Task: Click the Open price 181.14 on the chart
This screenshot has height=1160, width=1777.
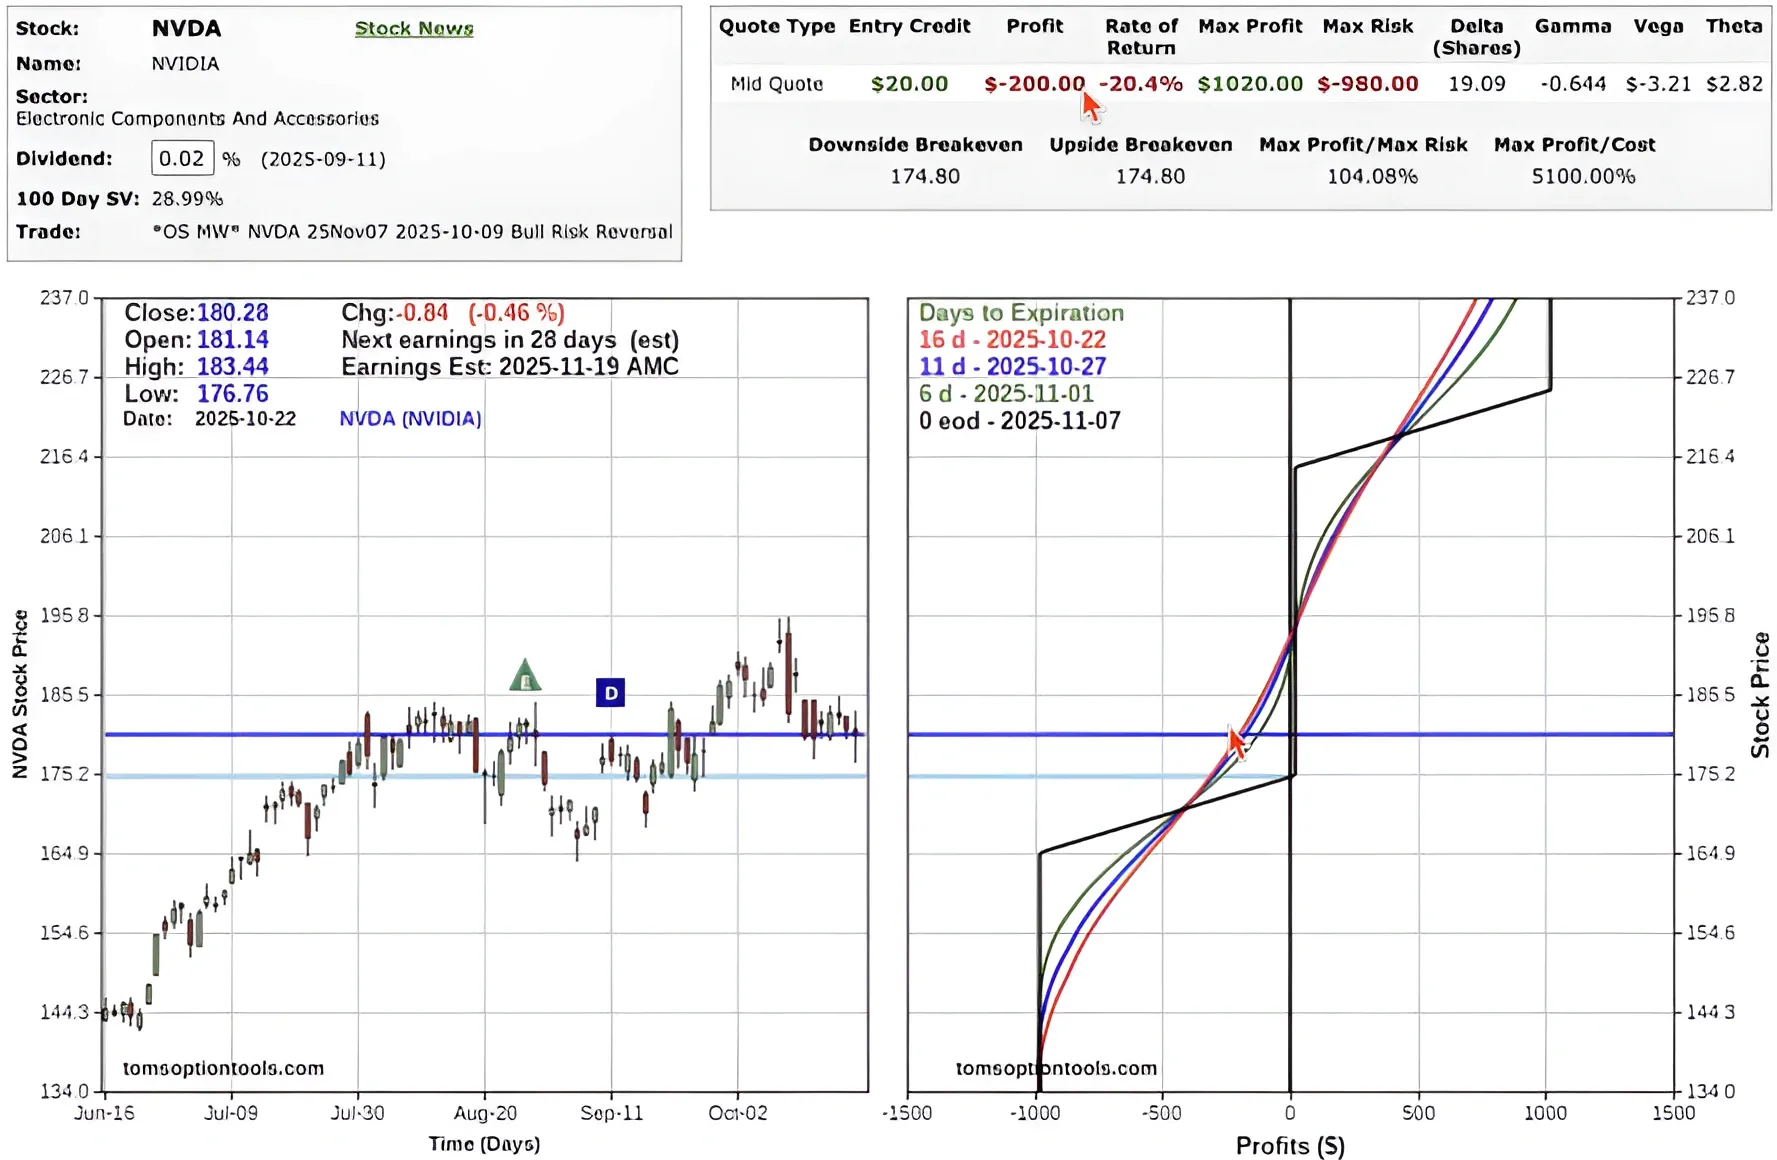Action: (x=233, y=340)
